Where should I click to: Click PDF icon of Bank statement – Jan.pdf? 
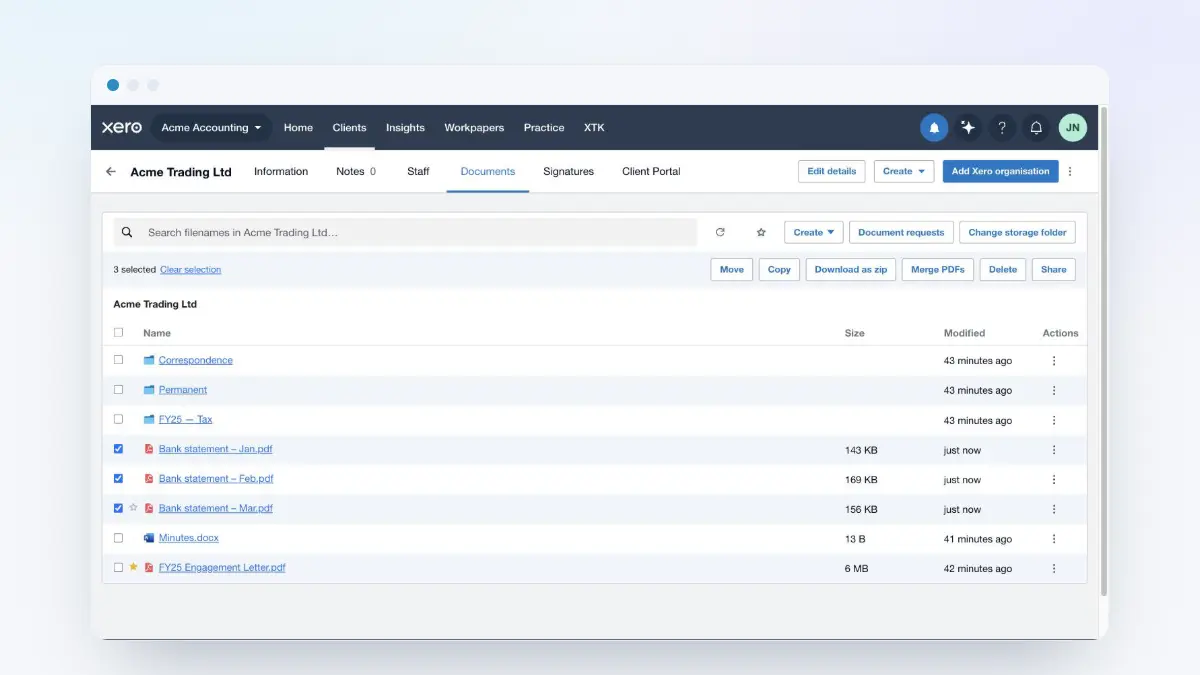[x=149, y=450]
